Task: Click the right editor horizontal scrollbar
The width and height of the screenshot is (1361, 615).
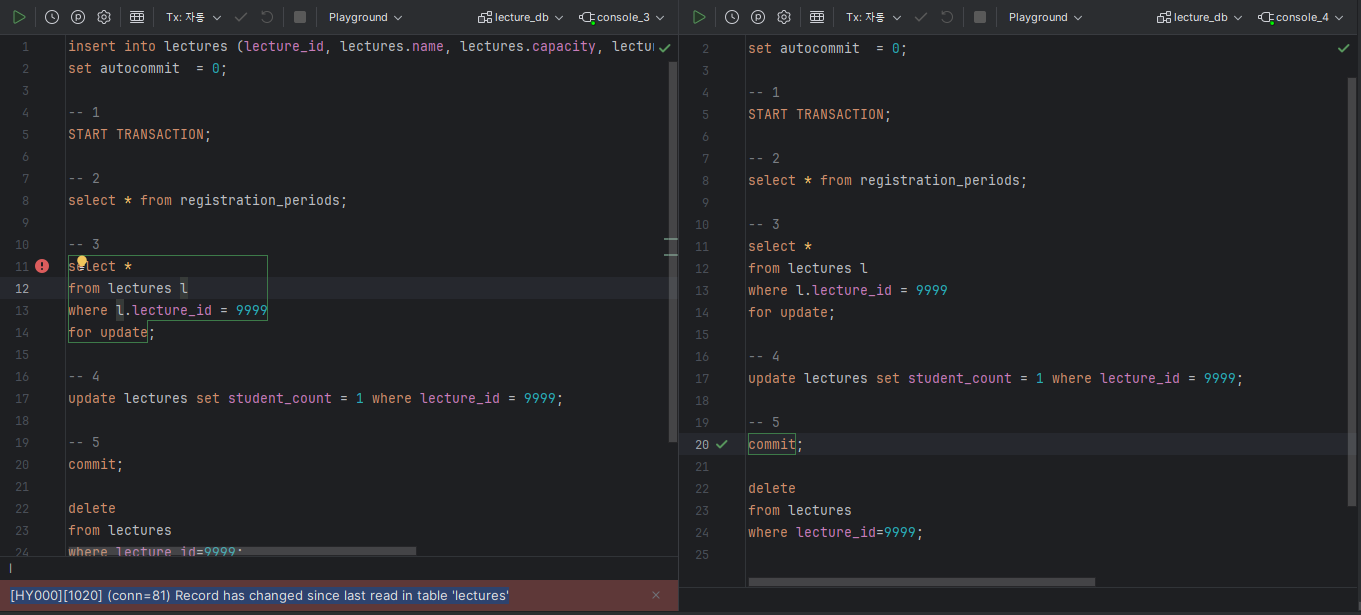Action: pos(921,581)
